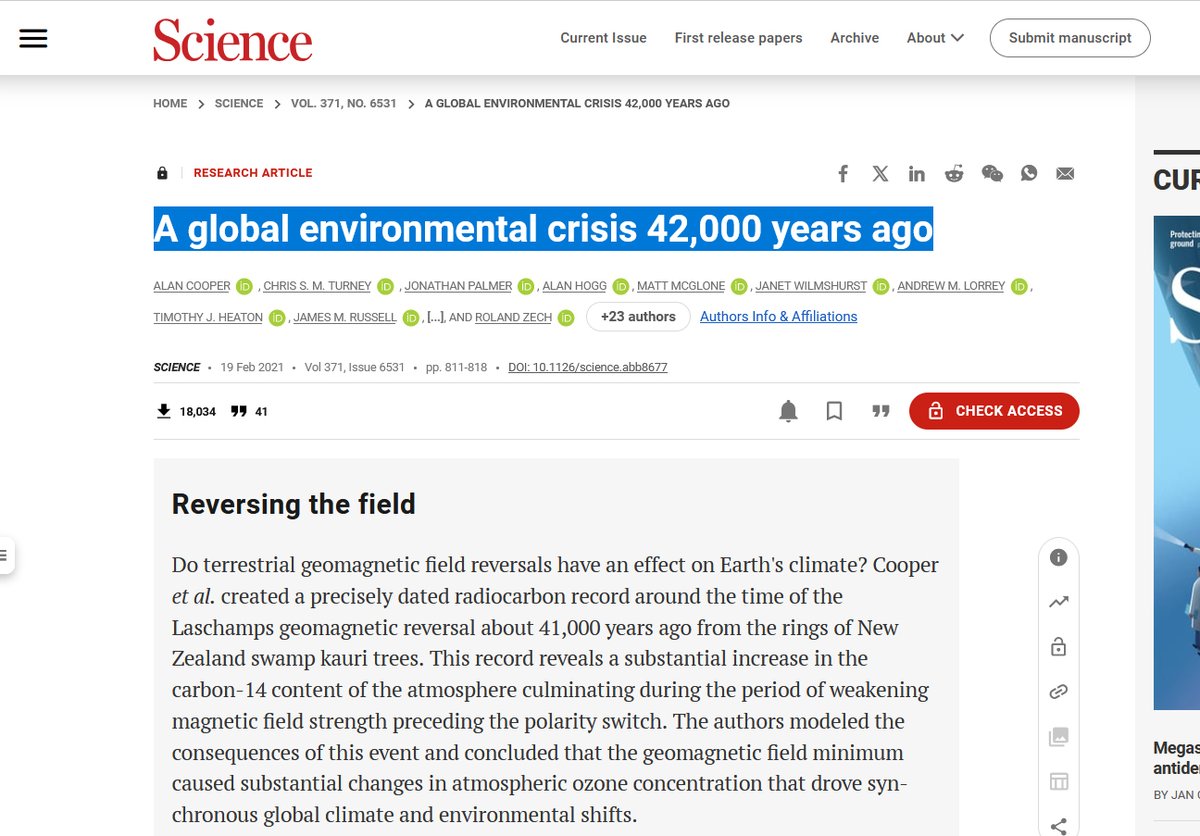
Task: Share article on Reddit
Action: 954,174
